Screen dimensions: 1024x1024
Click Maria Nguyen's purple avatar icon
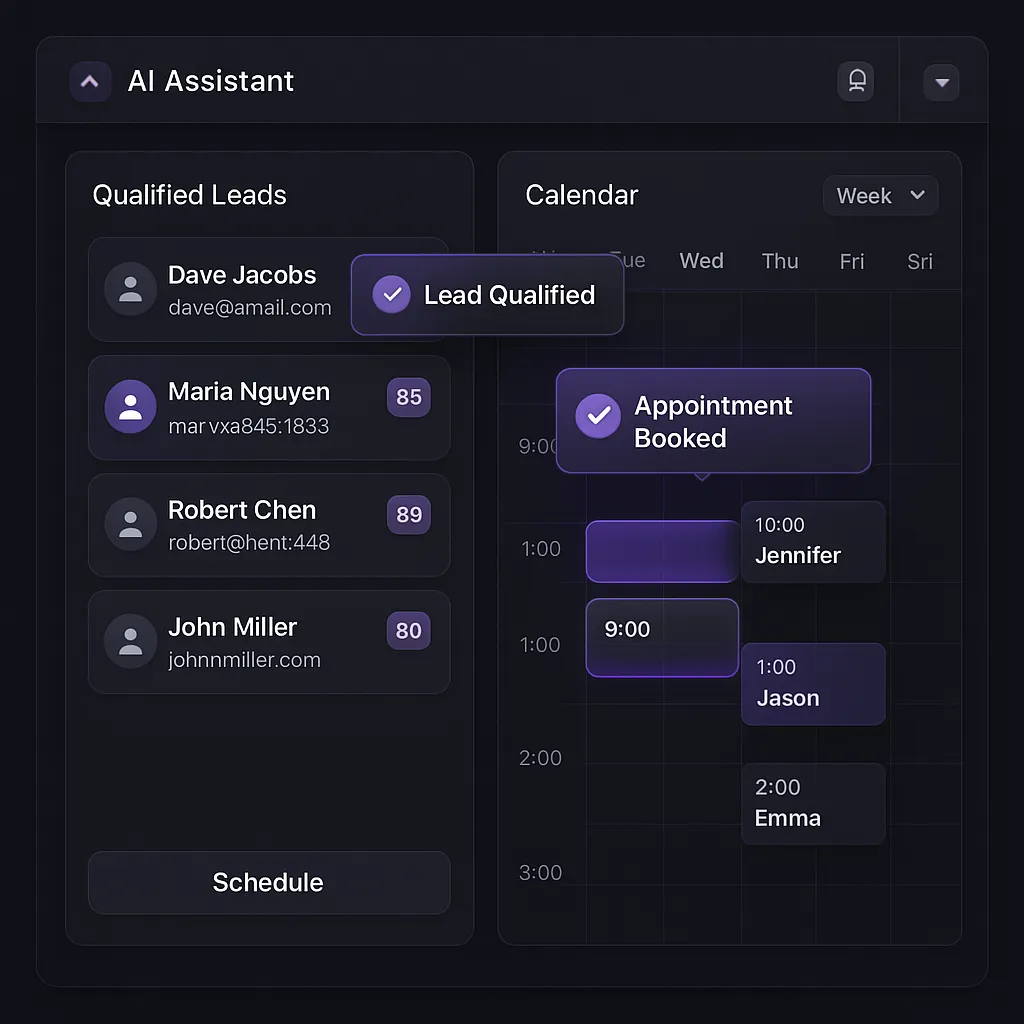[x=130, y=406]
